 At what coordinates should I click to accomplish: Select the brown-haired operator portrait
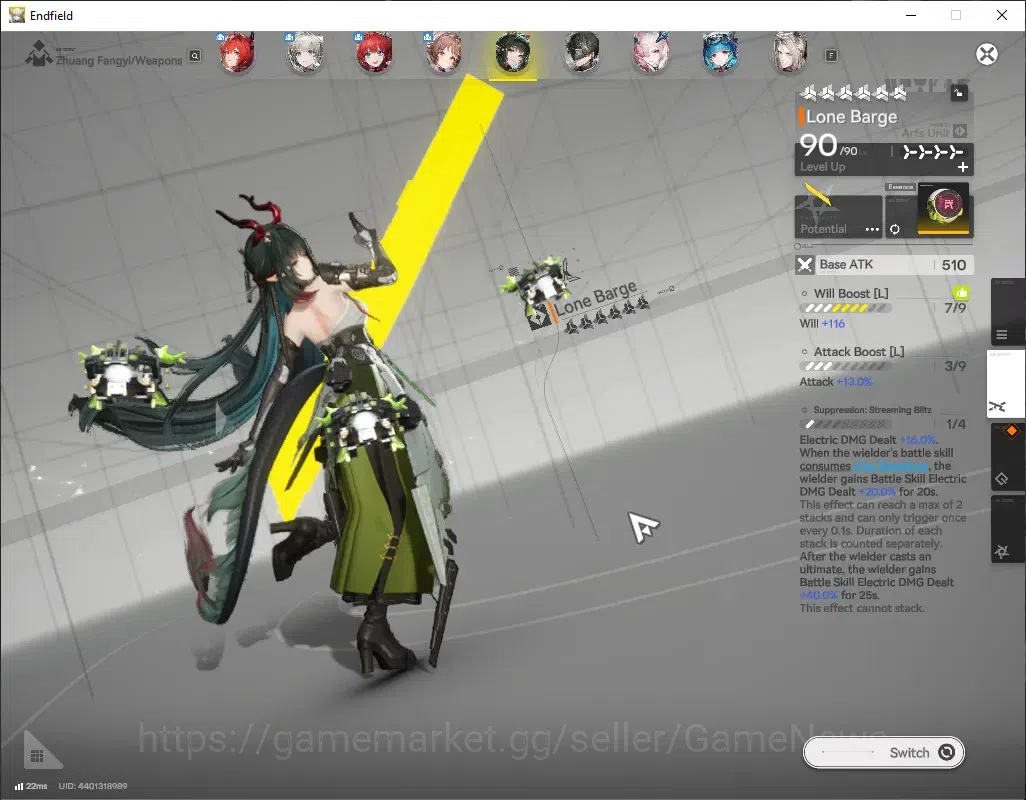(x=444, y=52)
